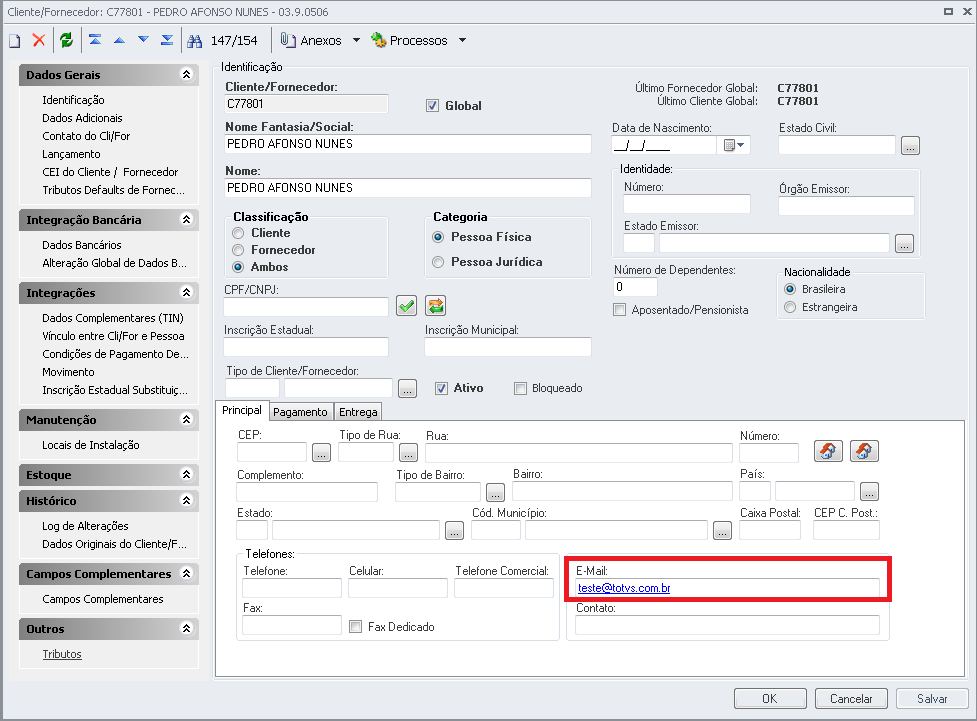Collapse the Dados Gerais section
This screenshot has width=977, height=721.
[x=185, y=74]
